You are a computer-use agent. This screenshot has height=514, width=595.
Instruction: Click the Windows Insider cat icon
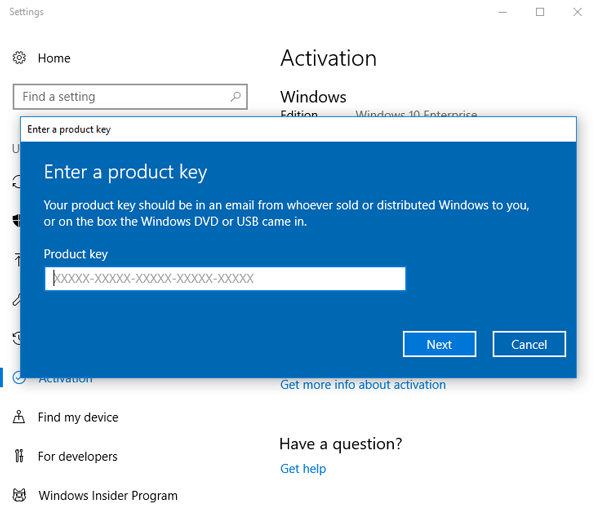pos(19,495)
